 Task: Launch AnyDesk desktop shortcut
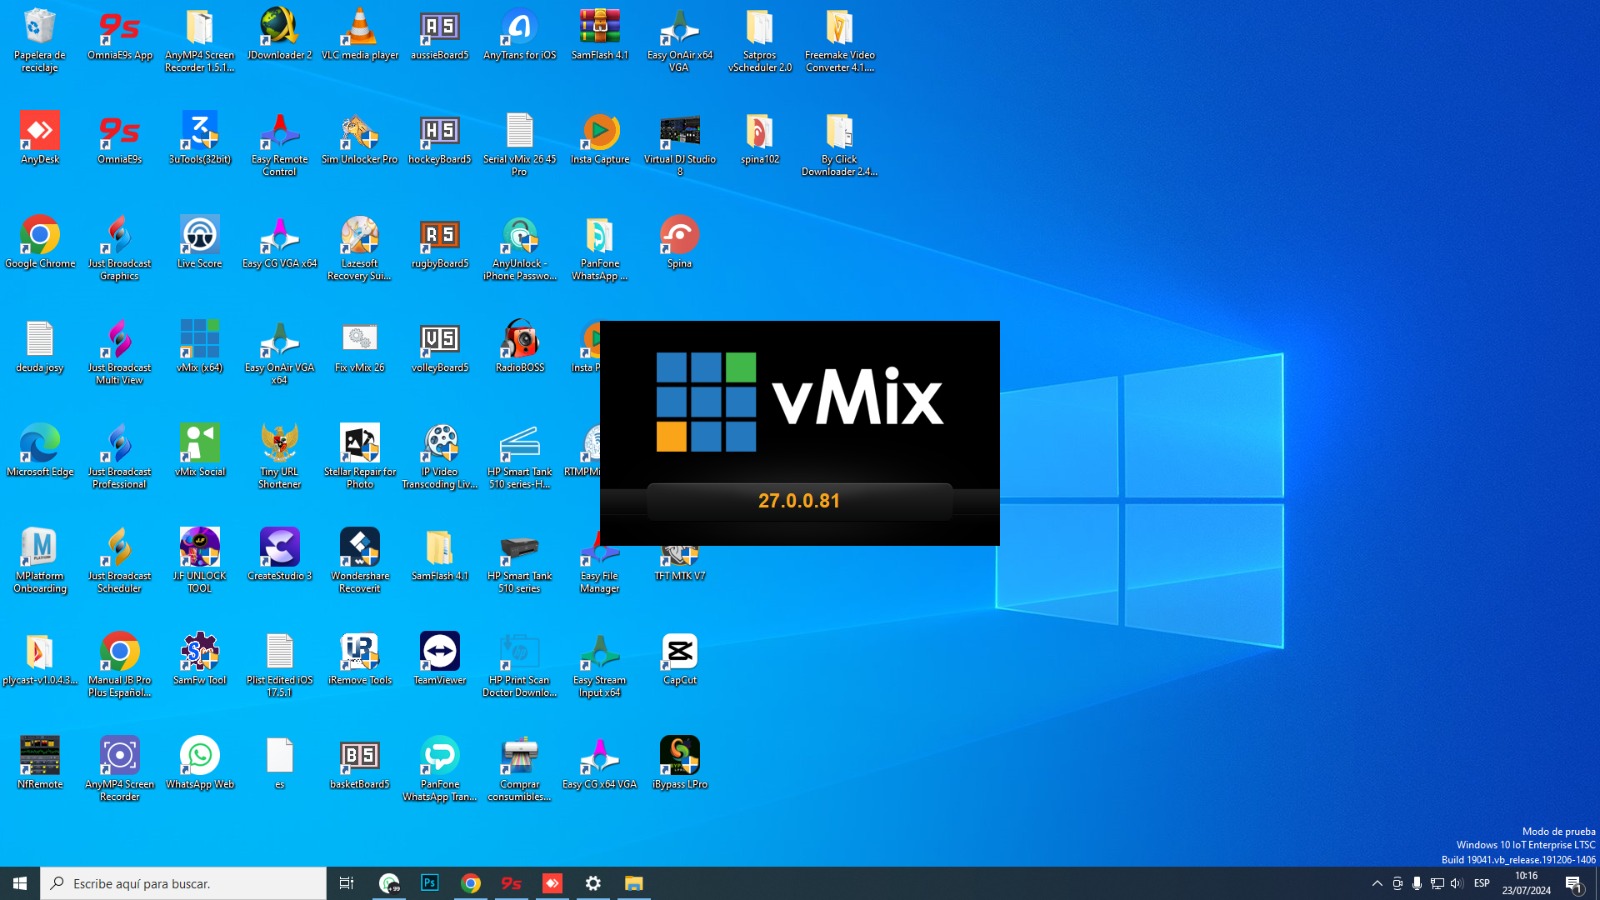[x=40, y=138]
